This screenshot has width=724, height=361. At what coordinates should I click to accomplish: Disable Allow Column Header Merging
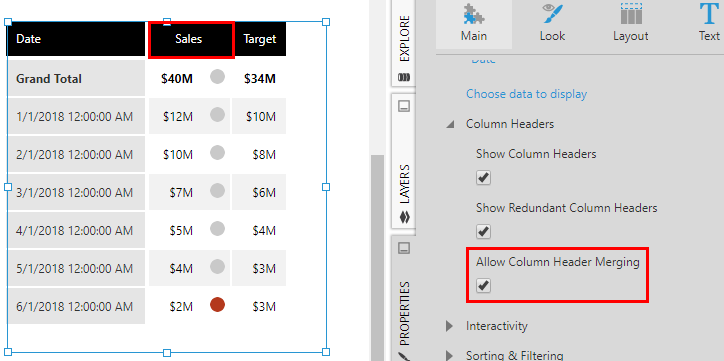[483, 286]
